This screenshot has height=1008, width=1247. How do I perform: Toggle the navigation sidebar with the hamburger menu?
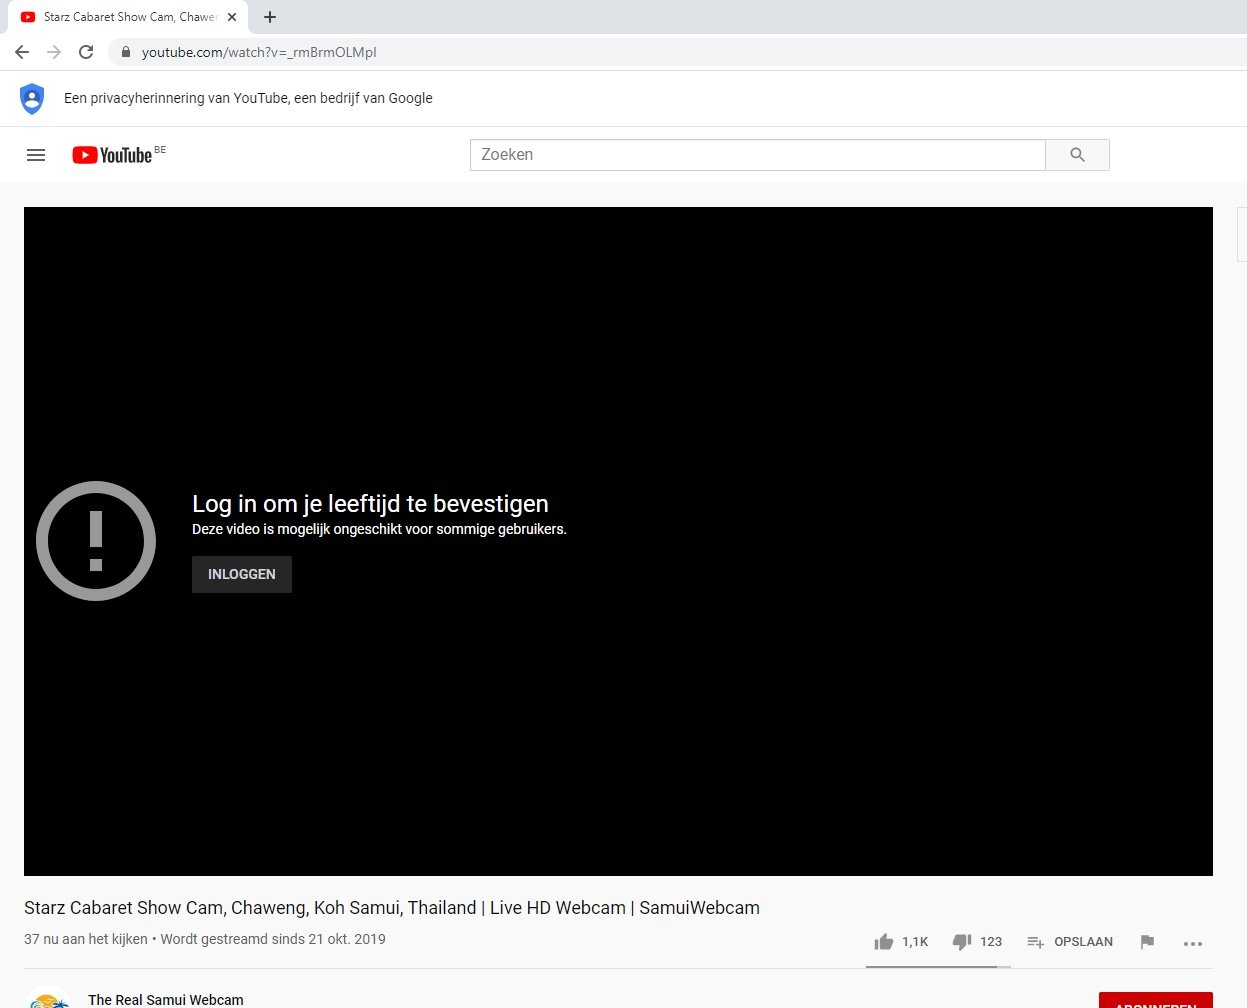pos(36,155)
